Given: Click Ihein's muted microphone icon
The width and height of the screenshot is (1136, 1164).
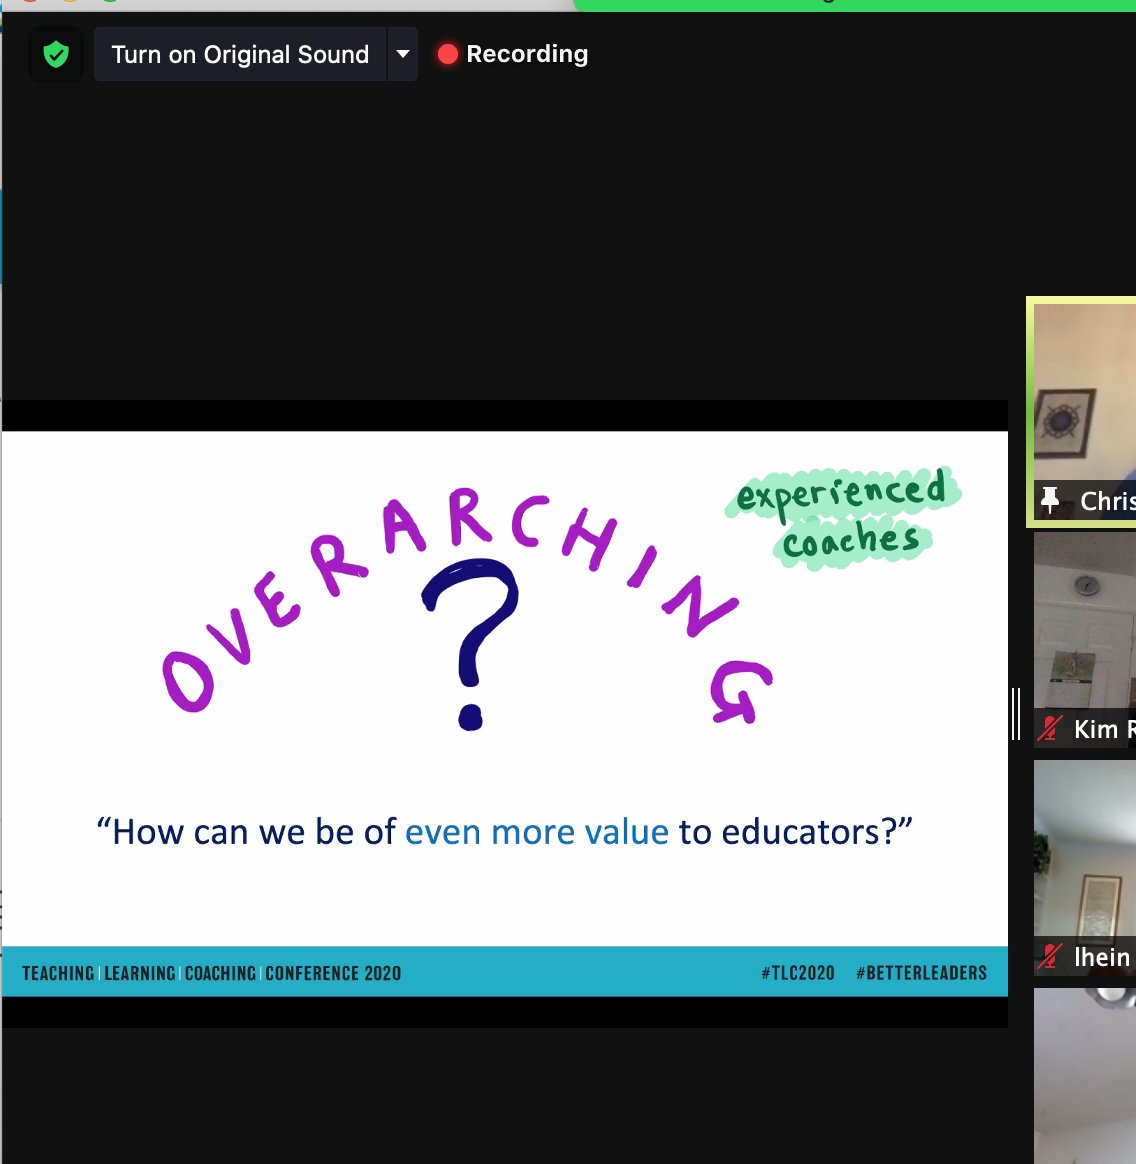Looking at the screenshot, I should (x=1049, y=958).
